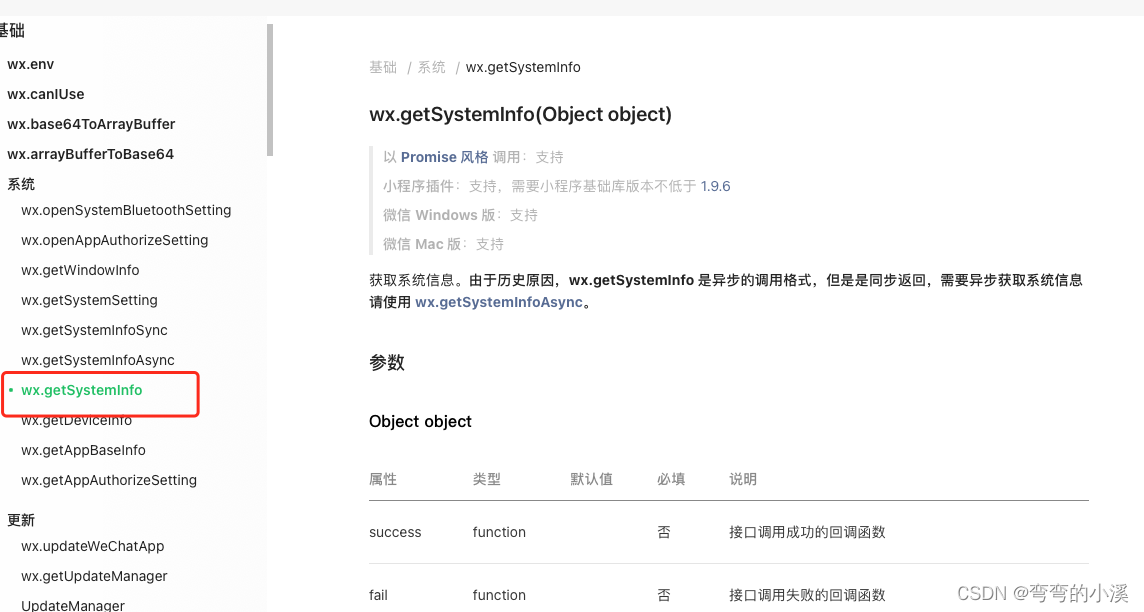Open the 1.9.6 base library version link
The width and height of the screenshot is (1144, 612).
pos(715,186)
